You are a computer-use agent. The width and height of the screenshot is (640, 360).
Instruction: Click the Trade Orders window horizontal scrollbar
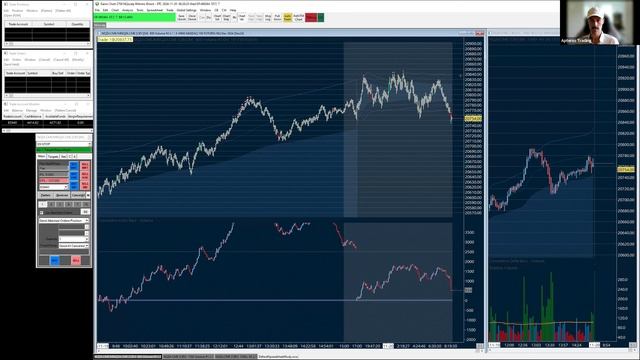(47, 95)
